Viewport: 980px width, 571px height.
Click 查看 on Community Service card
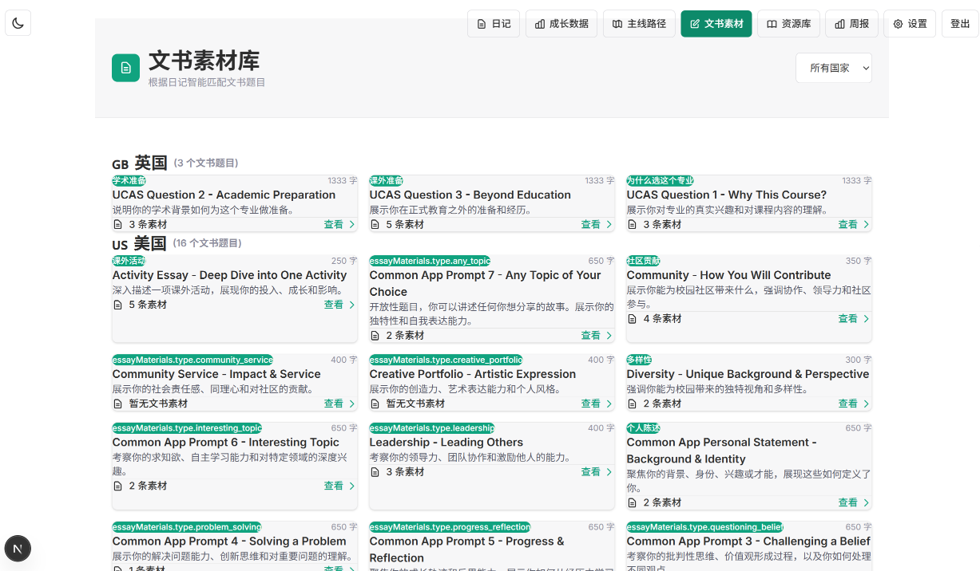[334, 404]
